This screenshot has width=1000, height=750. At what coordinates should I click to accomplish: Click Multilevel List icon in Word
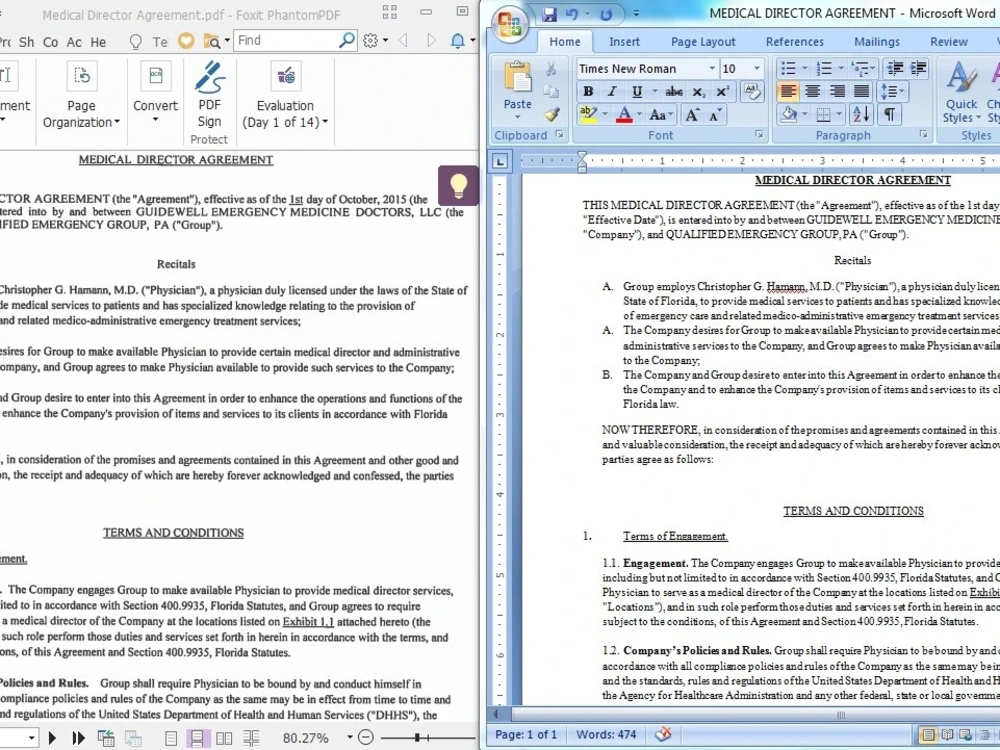pyautogui.click(x=861, y=68)
